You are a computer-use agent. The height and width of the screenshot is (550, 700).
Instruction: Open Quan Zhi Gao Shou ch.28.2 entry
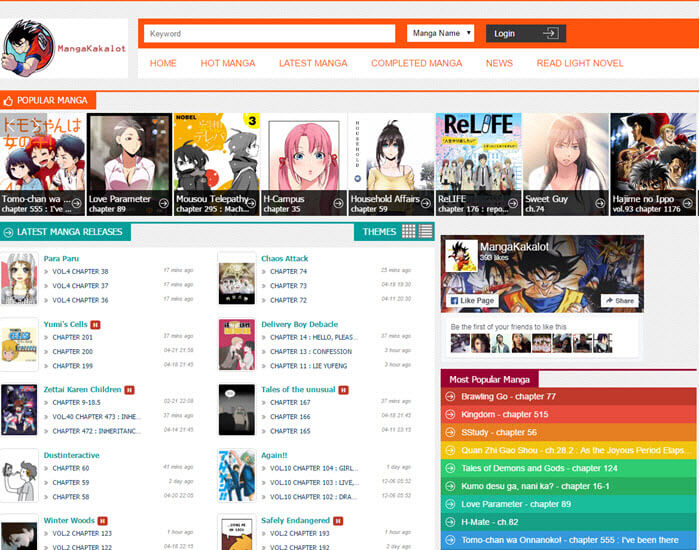pyautogui.click(x=568, y=450)
